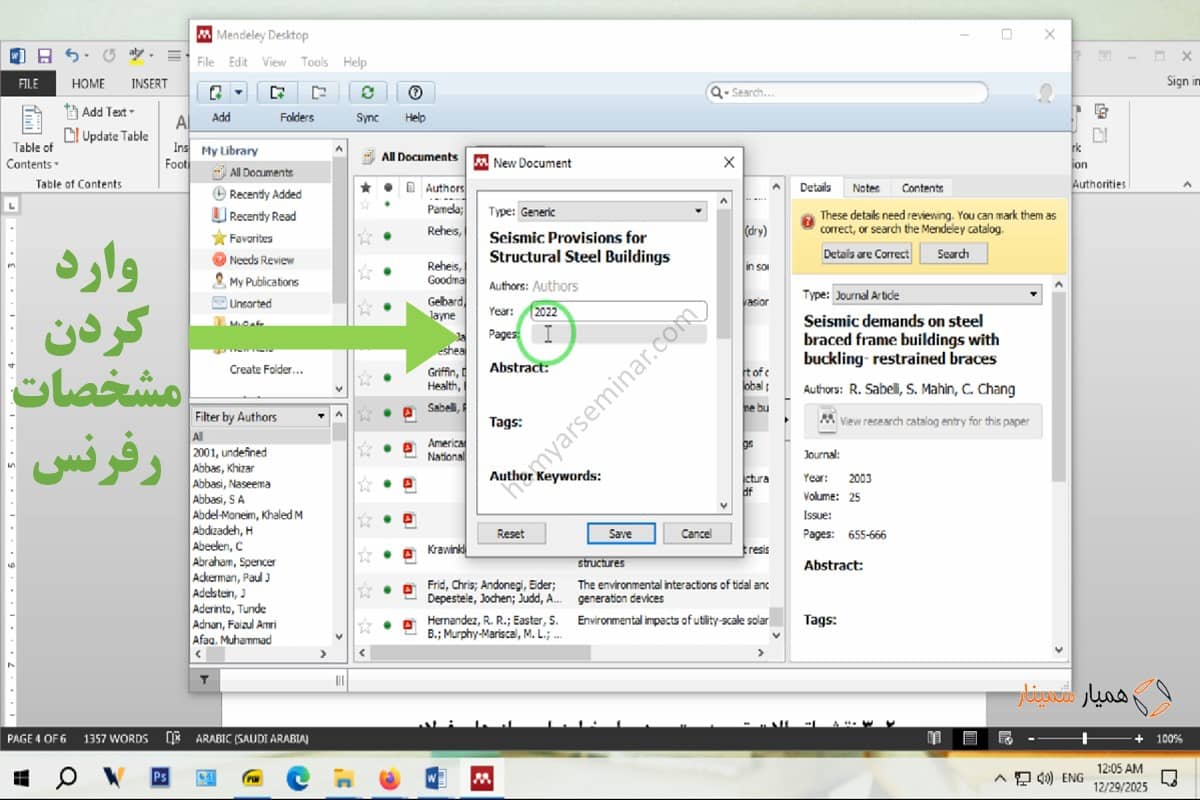Click the user profile avatar icon in Mendeley
The image size is (1200, 800).
click(1045, 93)
